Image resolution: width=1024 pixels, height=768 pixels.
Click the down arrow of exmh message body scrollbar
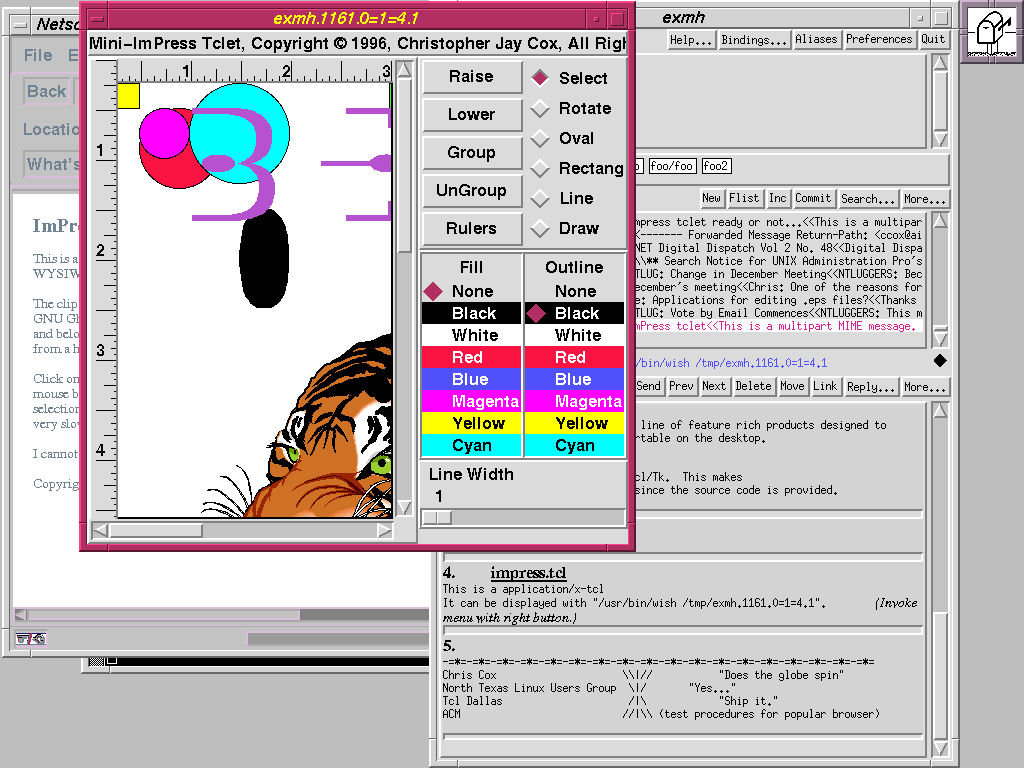coord(940,748)
